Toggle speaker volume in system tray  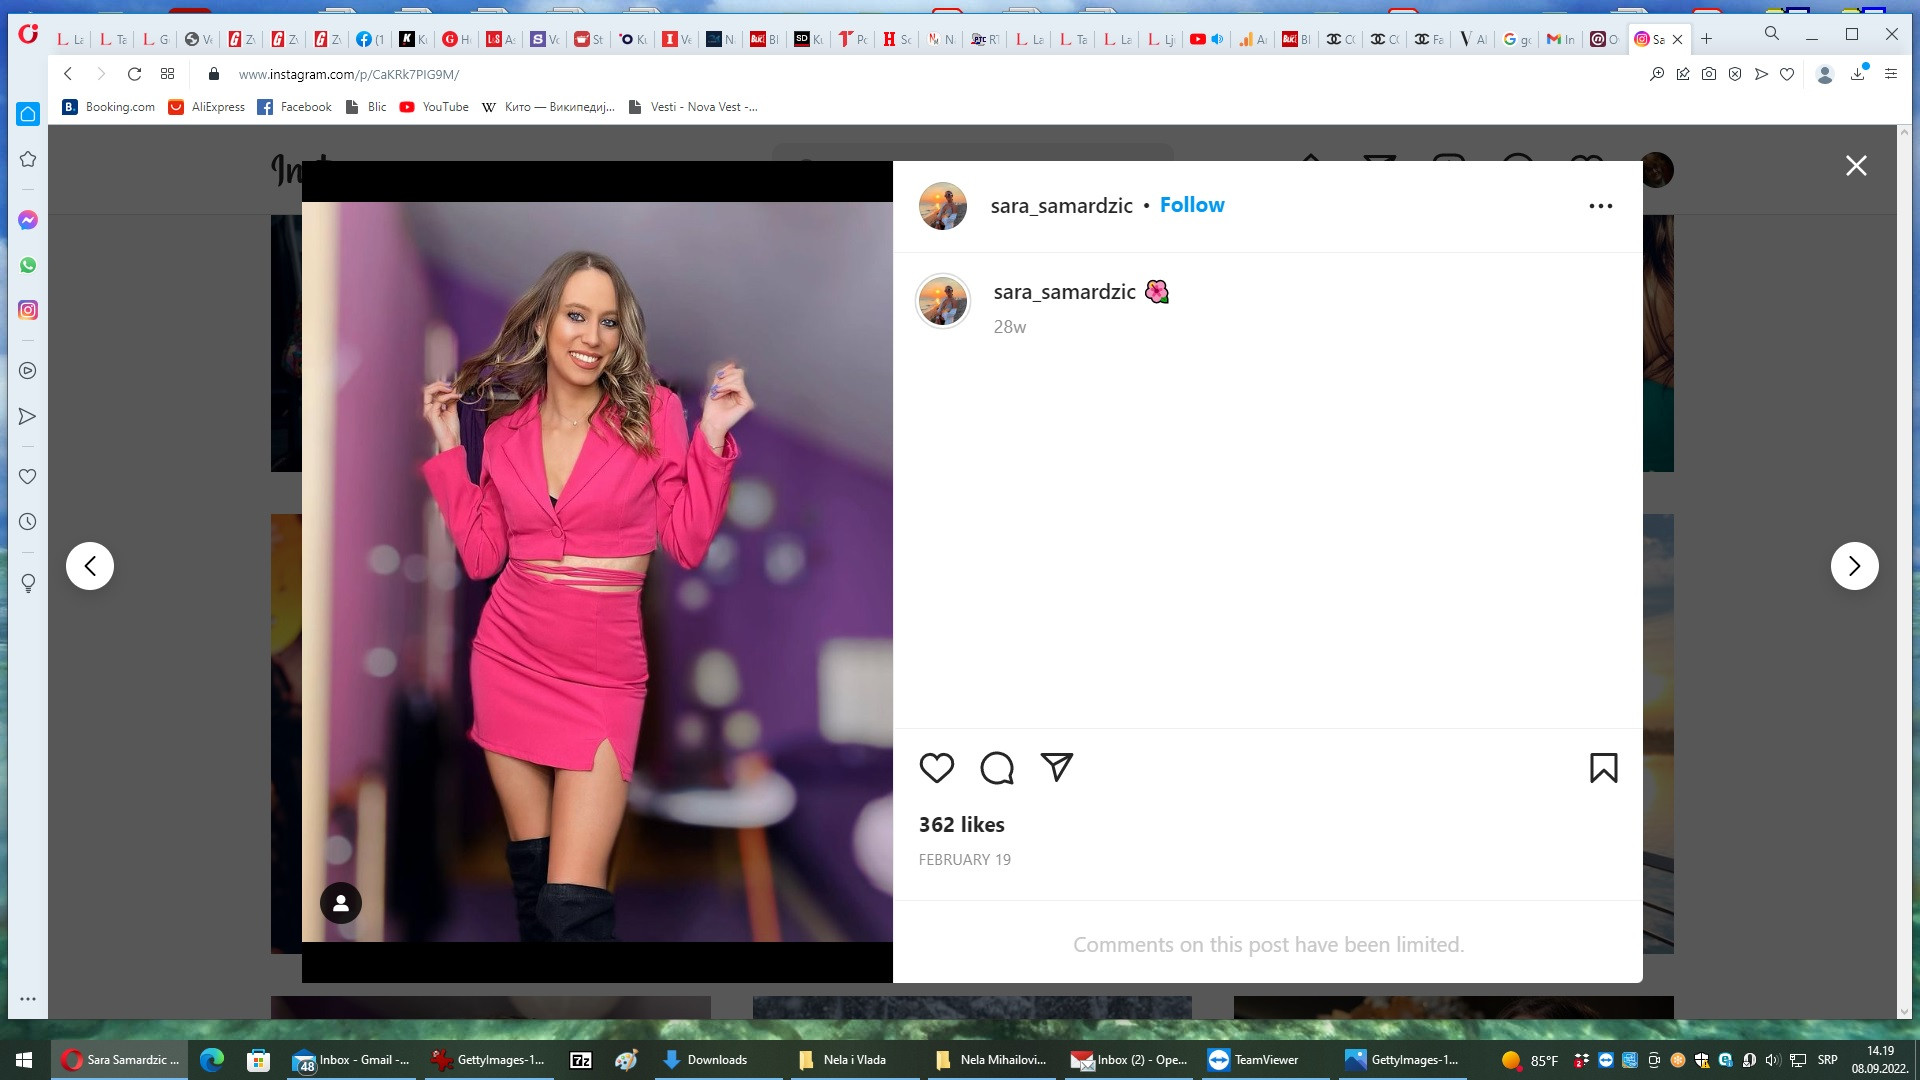pos(1772,1060)
